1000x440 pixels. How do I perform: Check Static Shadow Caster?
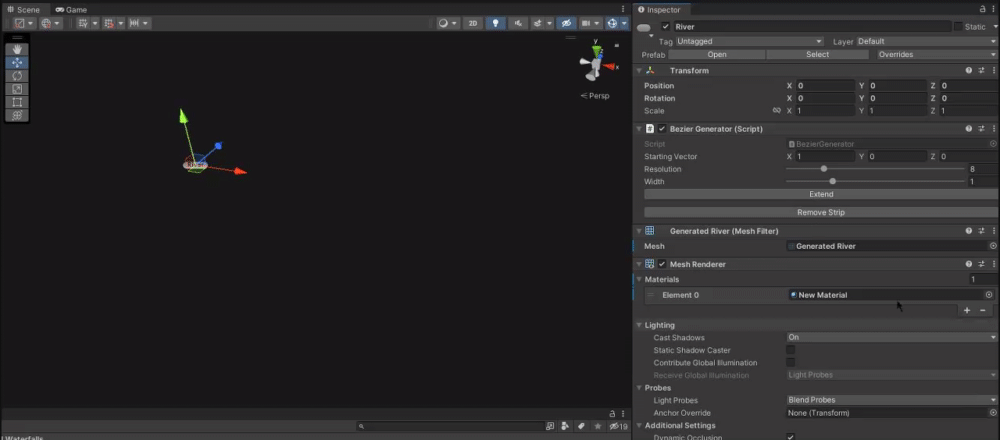click(x=791, y=350)
